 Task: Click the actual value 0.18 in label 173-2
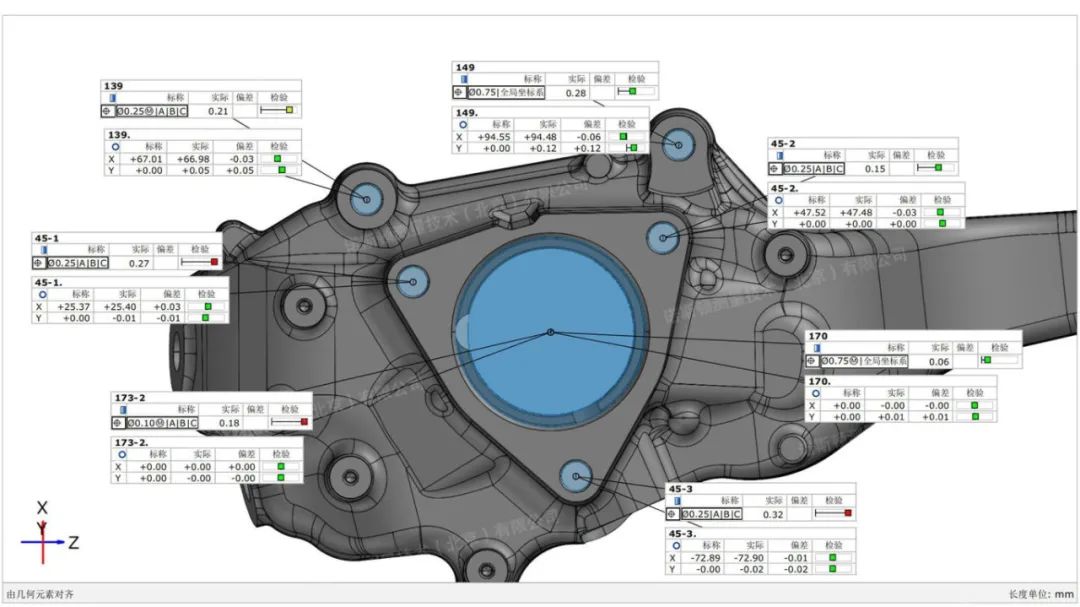229,423
